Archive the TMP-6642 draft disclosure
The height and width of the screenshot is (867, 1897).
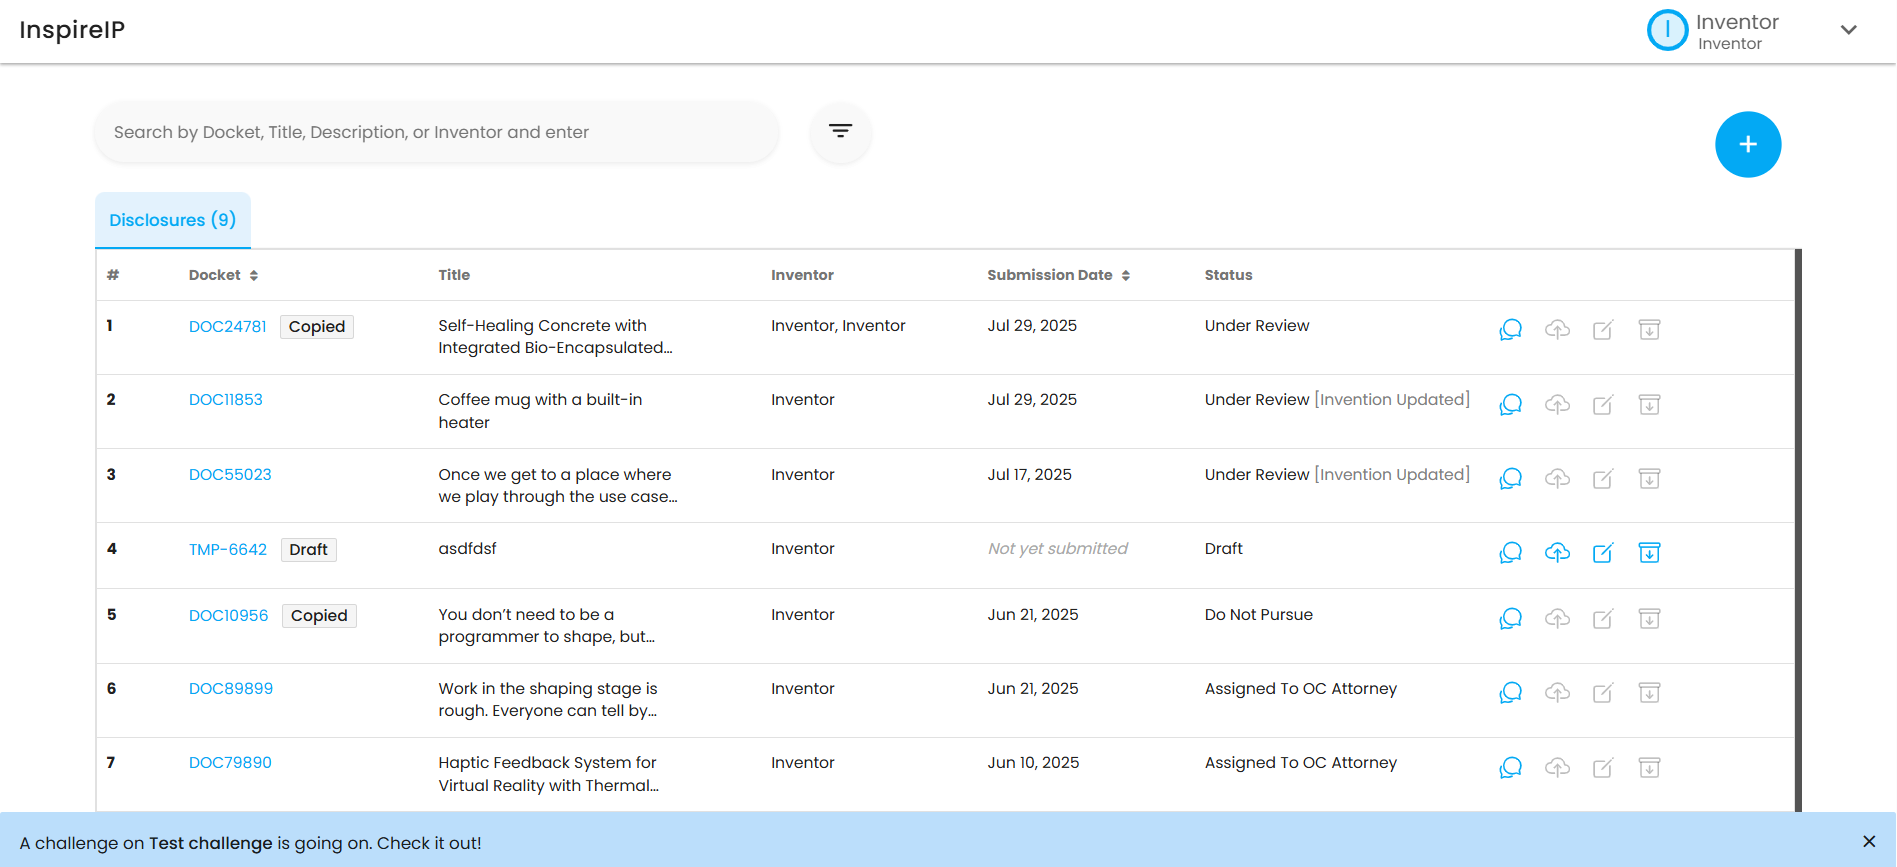tap(1649, 553)
